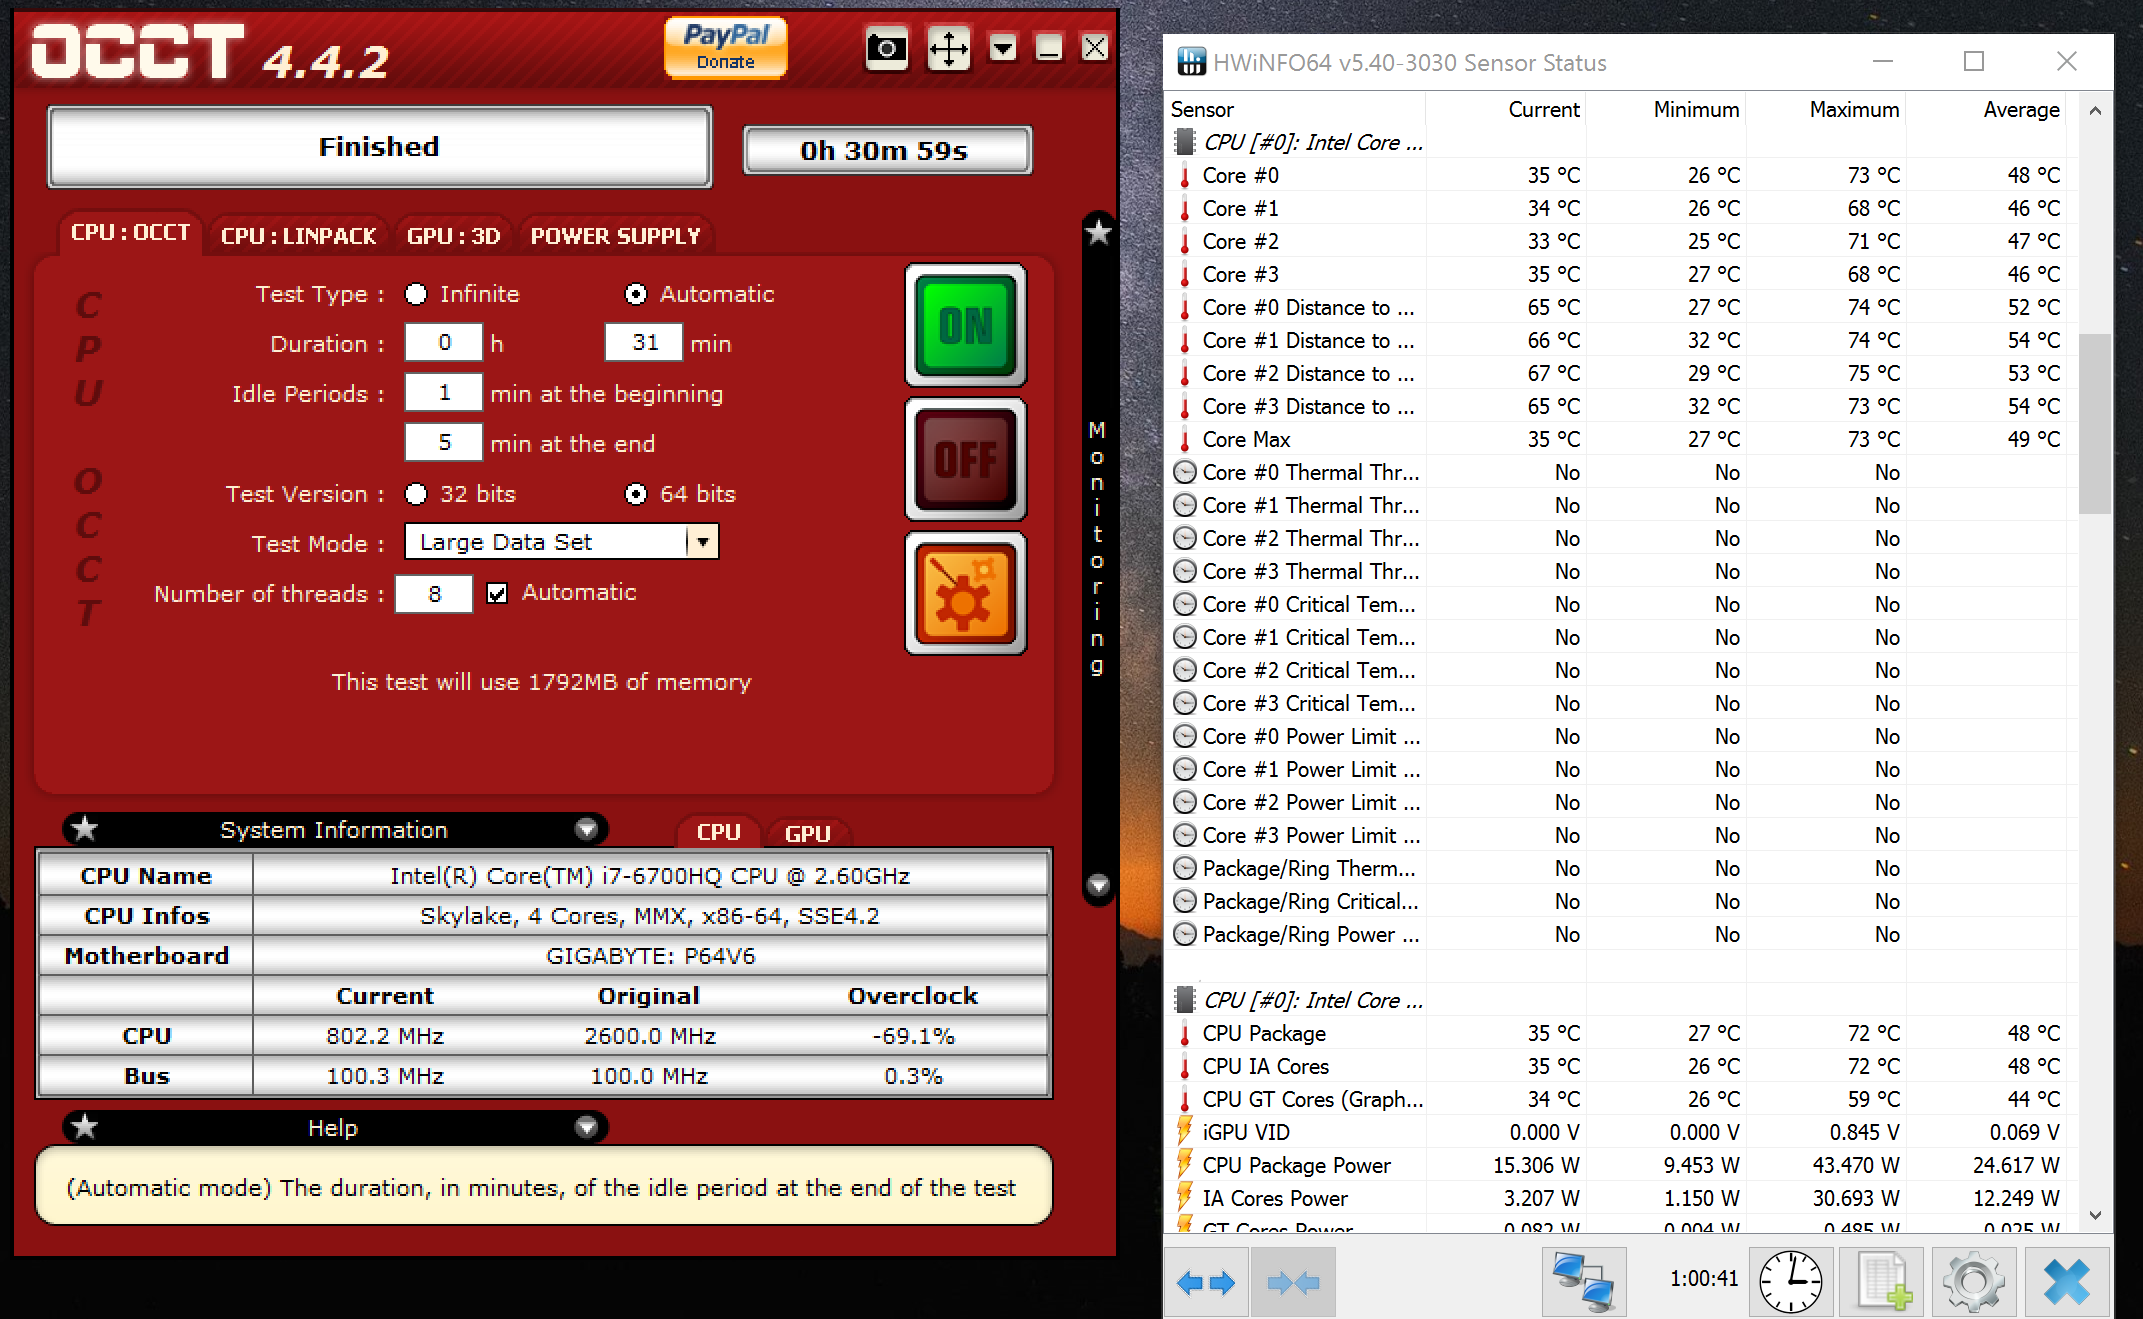
Task: Click HWiNFO reset clock icon
Action: pyautogui.click(x=1790, y=1280)
